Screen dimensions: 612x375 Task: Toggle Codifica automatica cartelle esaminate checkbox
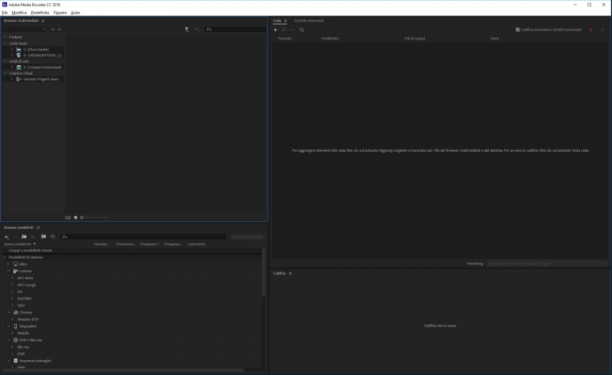click(x=518, y=30)
